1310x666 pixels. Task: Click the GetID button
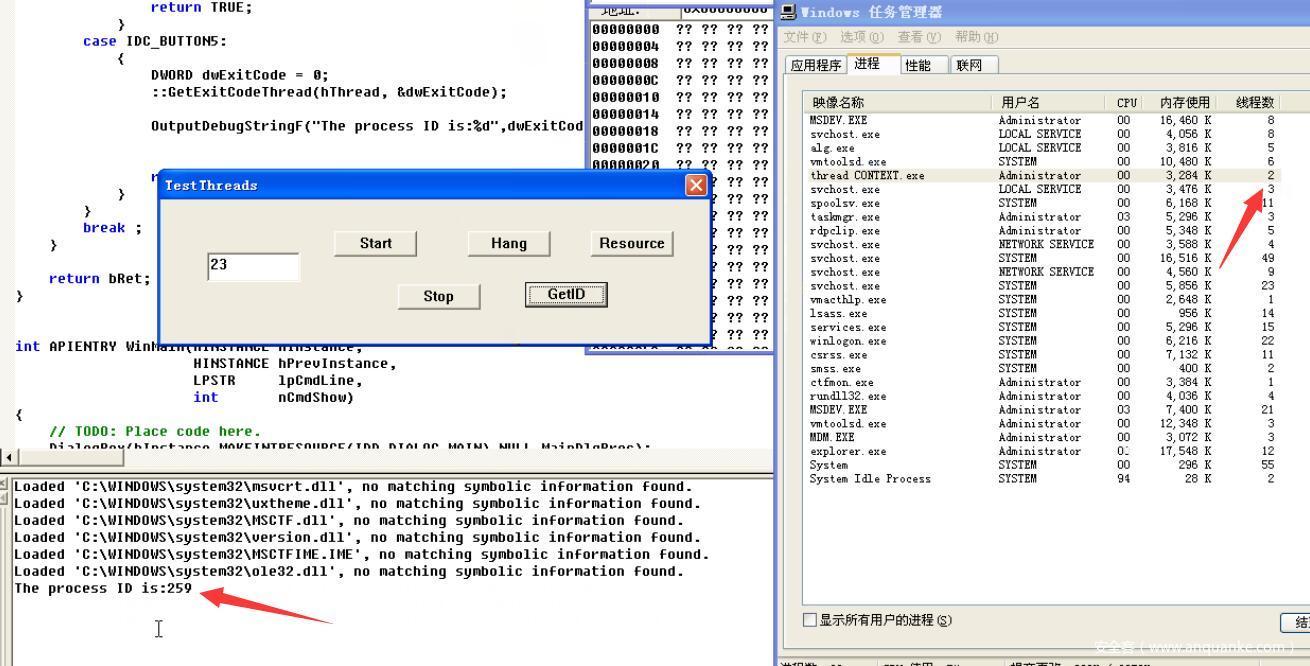coord(566,295)
